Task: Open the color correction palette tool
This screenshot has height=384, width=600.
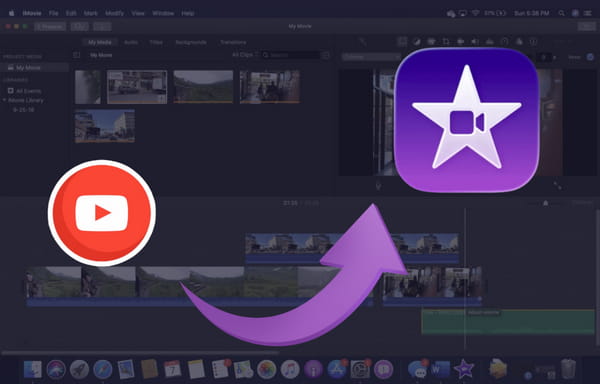Action: (x=431, y=42)
